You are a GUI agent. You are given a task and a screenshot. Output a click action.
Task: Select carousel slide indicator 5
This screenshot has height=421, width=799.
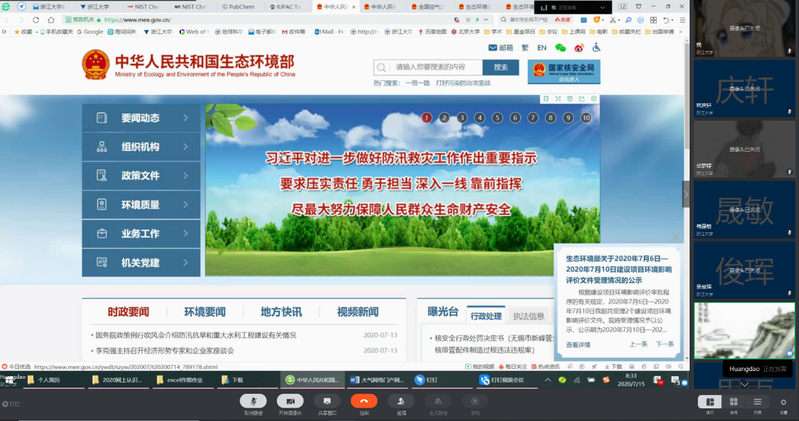(497, 118)
